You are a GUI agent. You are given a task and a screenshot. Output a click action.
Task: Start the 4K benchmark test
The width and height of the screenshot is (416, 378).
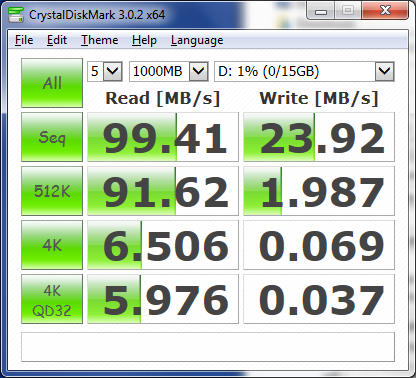click(x=52, y=245)
